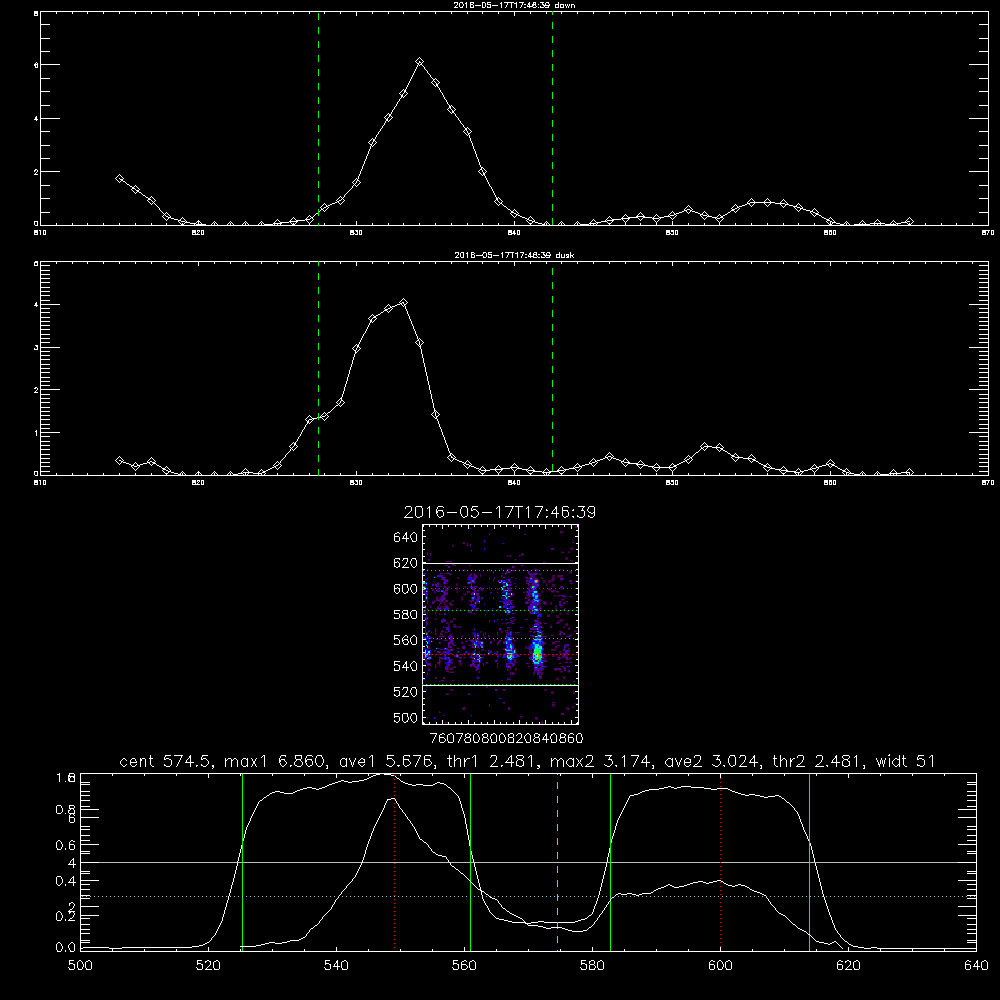
Task: Click the right green dashed line in dawn plot
Action: (x=552, y=119)
